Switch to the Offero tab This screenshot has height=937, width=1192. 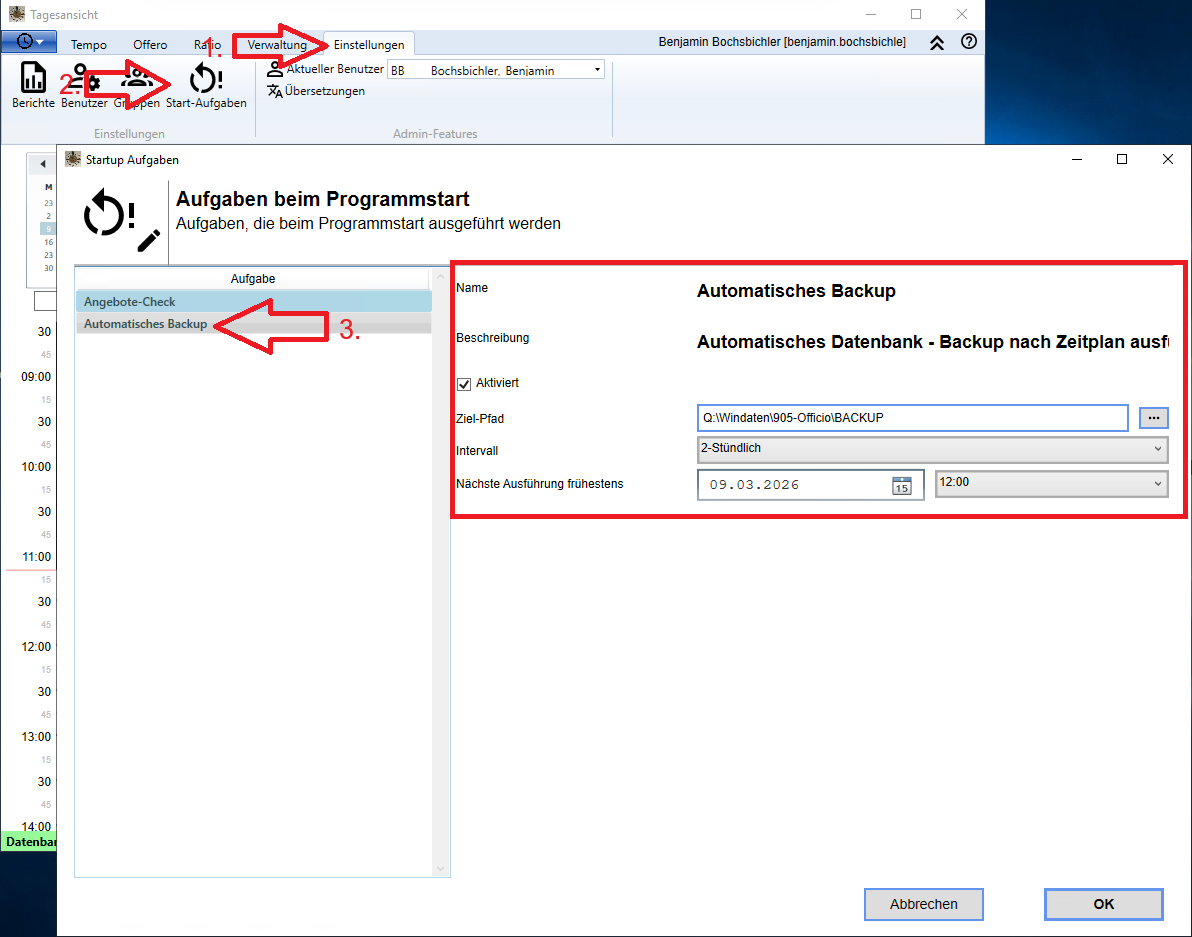coord(150,45)
